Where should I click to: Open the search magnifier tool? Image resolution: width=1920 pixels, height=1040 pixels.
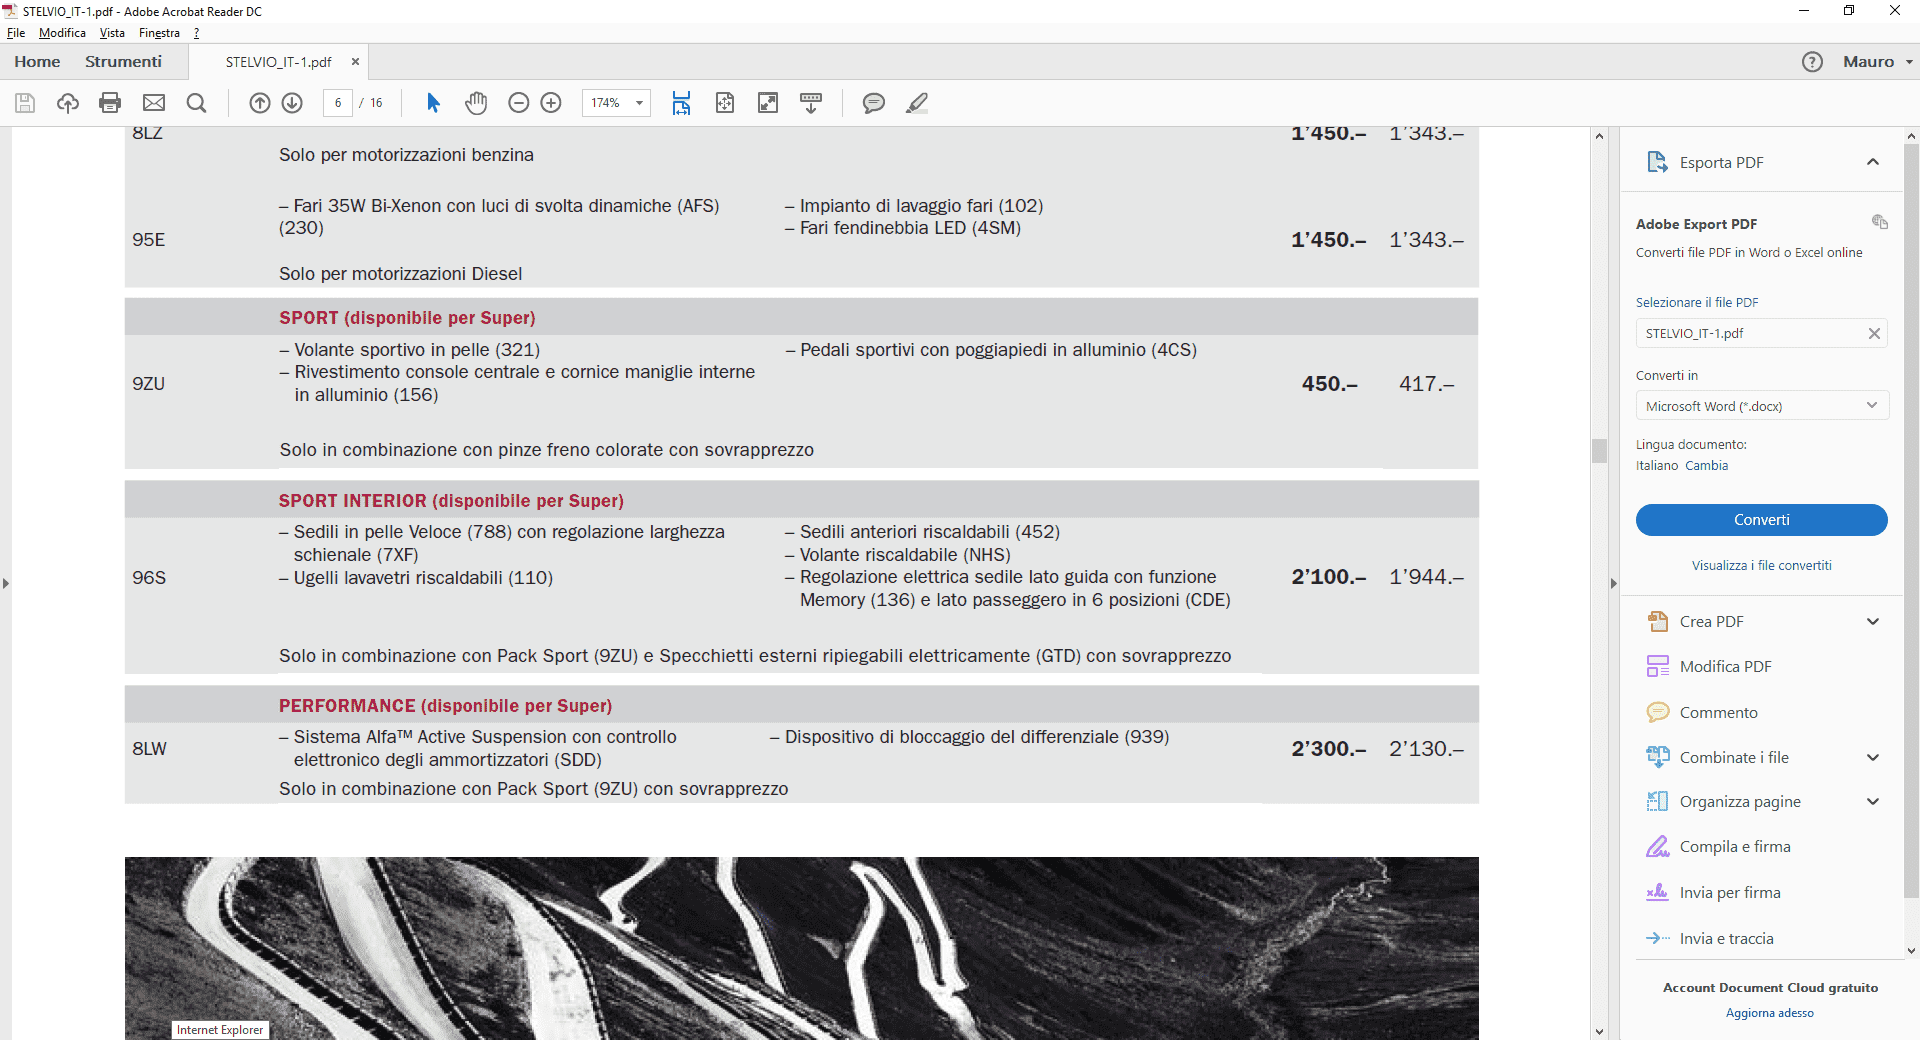tap(196, 103)
